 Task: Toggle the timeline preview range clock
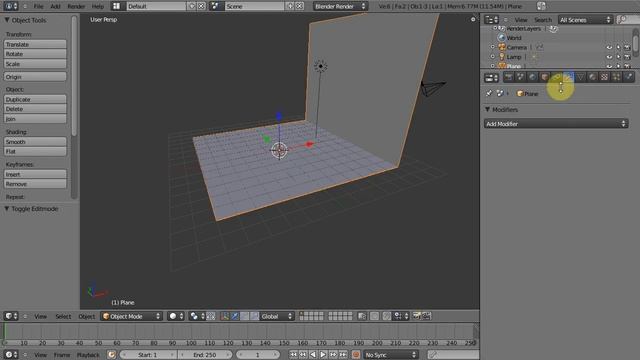tap(111, 355)
